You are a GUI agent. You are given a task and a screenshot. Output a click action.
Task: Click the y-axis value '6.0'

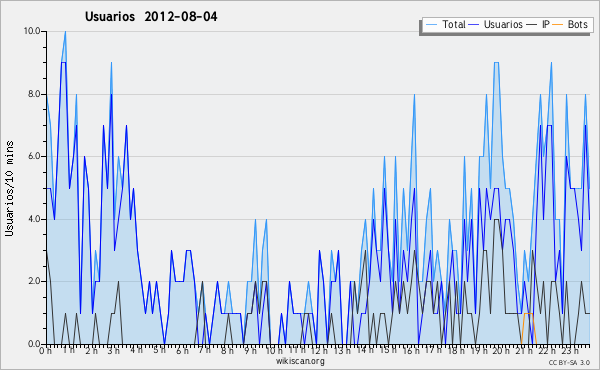(x=34, y=156)
